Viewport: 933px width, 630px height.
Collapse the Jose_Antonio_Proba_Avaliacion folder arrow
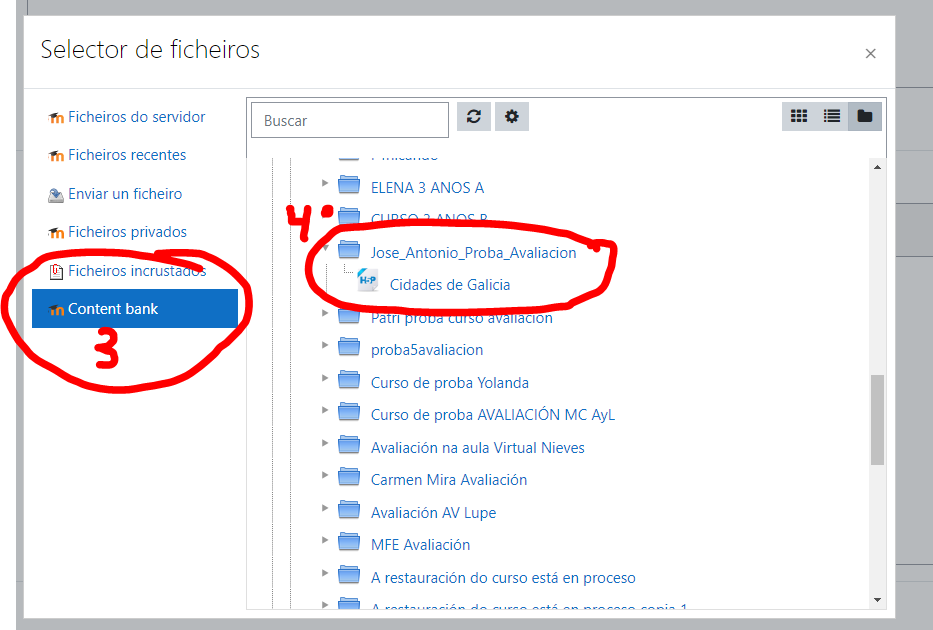coord(325,249)
